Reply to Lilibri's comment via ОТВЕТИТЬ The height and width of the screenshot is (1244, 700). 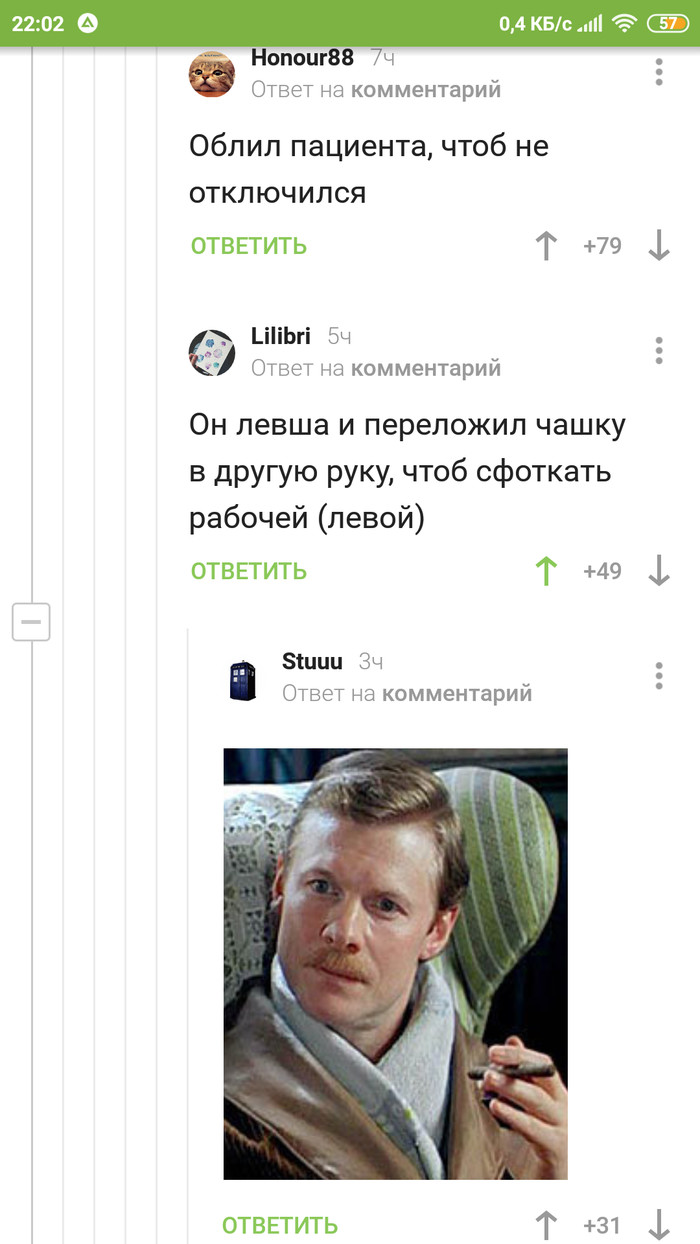249,571
